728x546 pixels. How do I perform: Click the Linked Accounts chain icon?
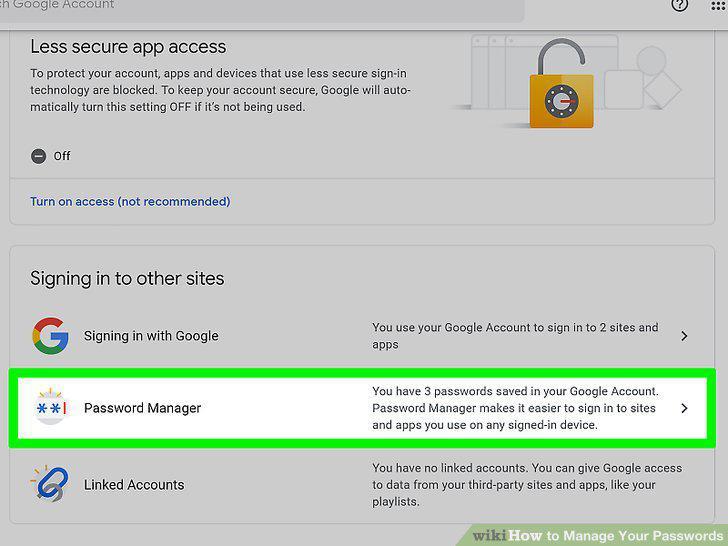click(50, 484)
